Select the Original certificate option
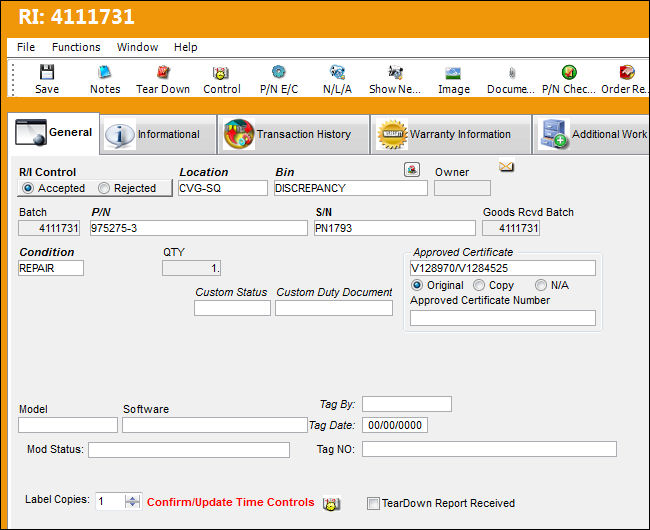Image resolution: width=650 pixels, height=530 pixels. pos(417,285)
